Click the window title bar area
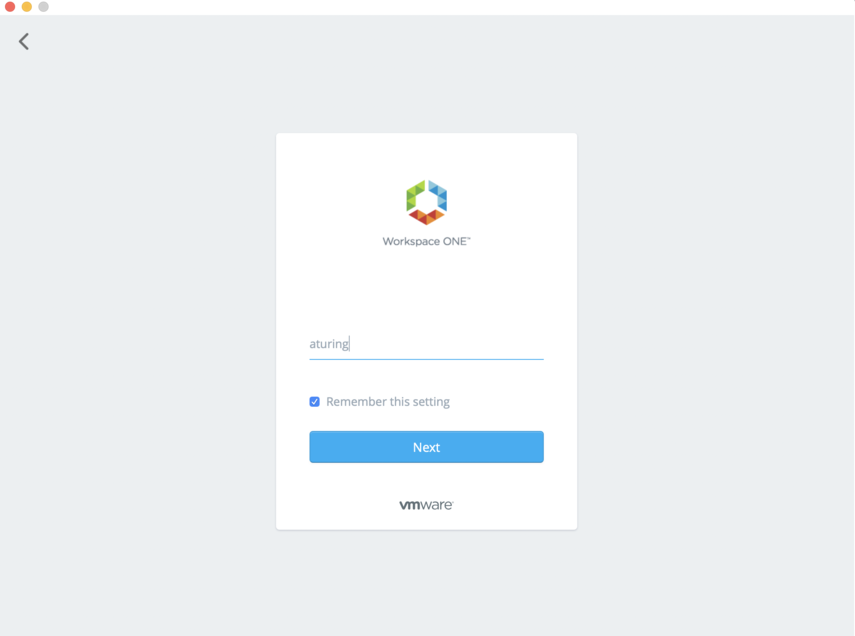The width and height of the screenshot is (855, 636). coord(436,7)
